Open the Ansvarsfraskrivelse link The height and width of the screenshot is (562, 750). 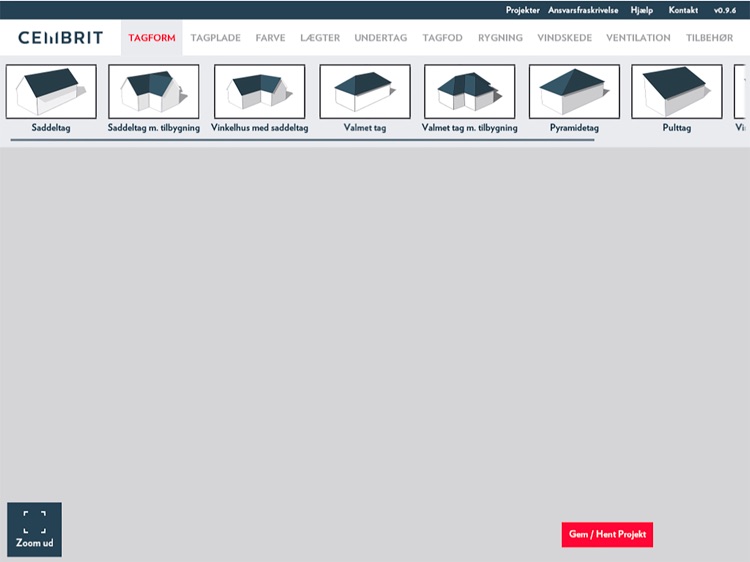(583, 10)
